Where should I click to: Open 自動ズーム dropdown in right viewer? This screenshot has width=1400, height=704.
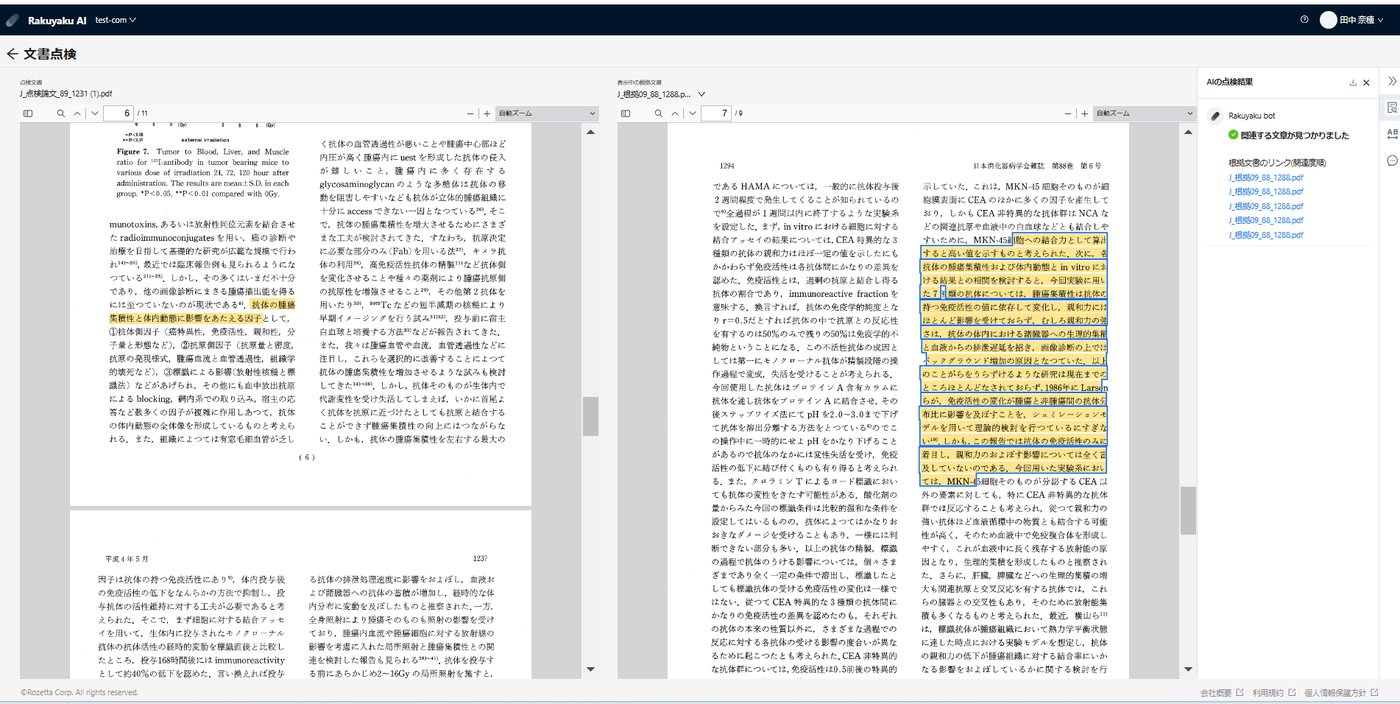click(x=1144, y=114)
